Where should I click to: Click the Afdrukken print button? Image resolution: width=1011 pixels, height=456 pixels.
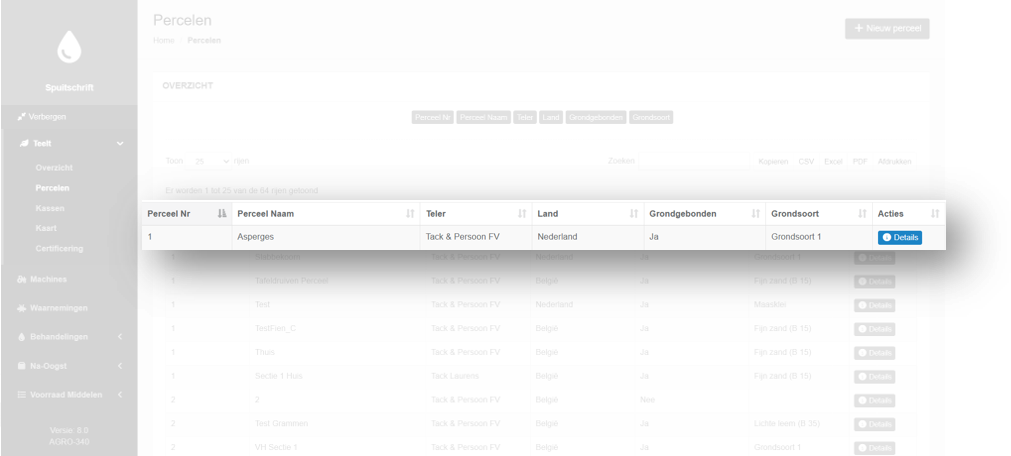894,161
